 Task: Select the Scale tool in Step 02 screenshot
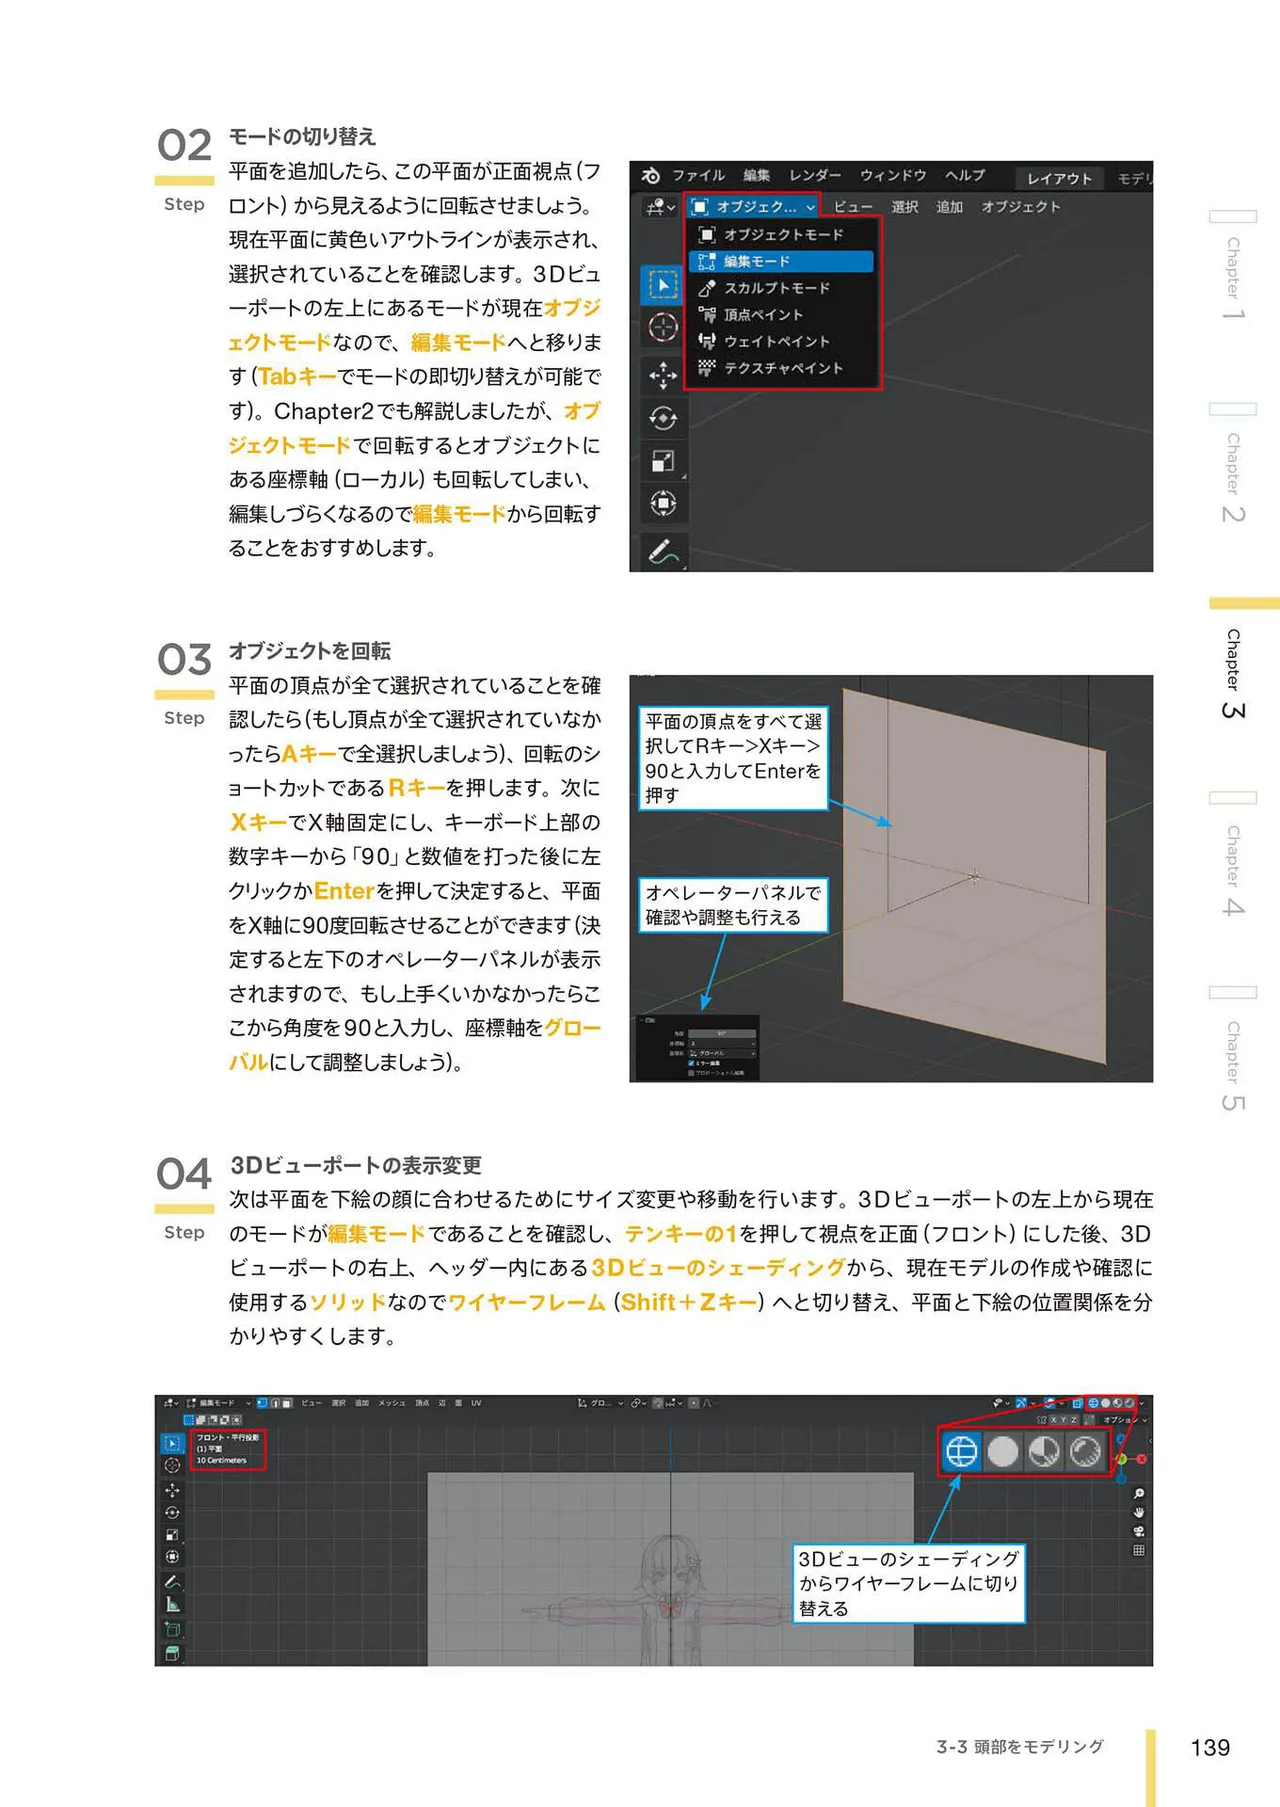[x=662, y=461]
